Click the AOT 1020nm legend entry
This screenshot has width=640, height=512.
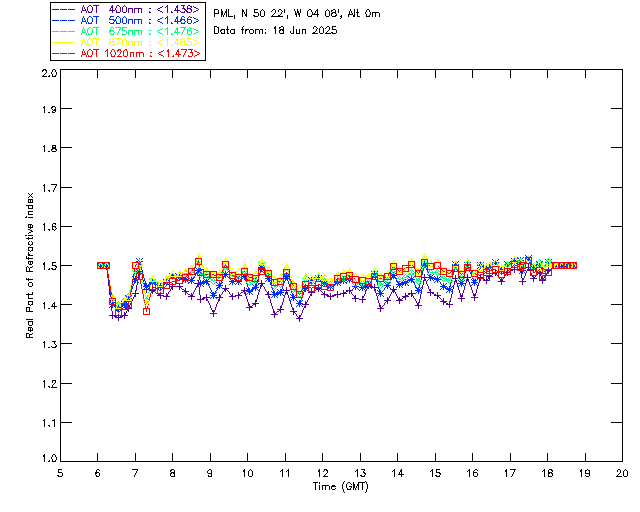click(127, 53)
